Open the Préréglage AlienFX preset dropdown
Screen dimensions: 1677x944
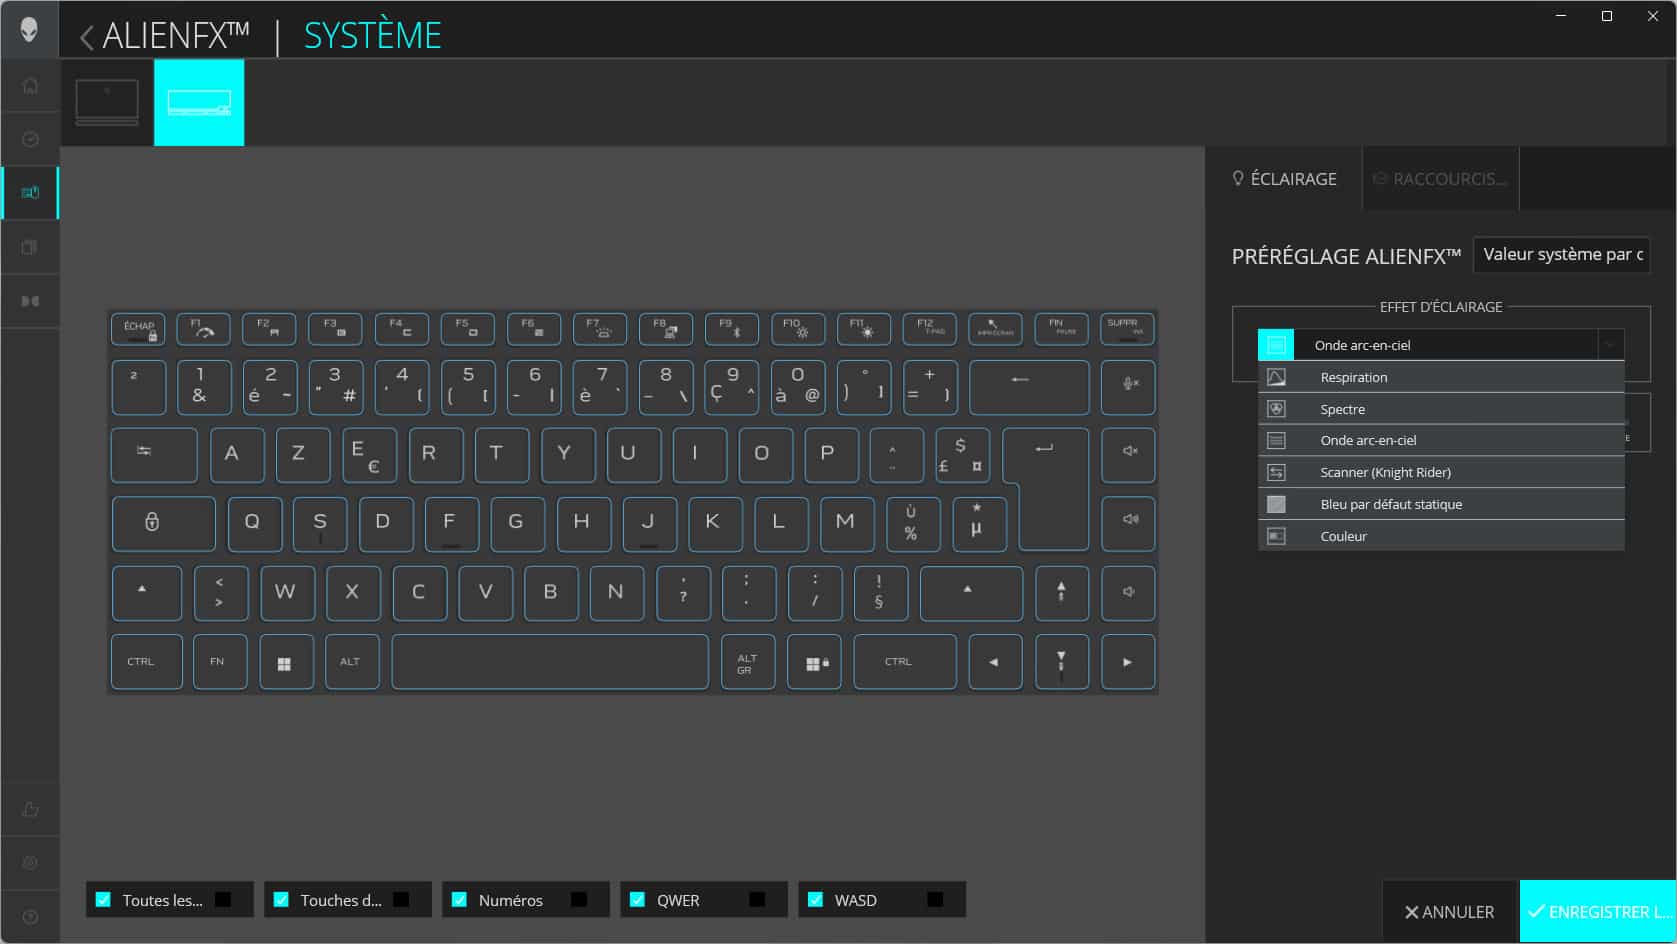[x=1560, y=255]
